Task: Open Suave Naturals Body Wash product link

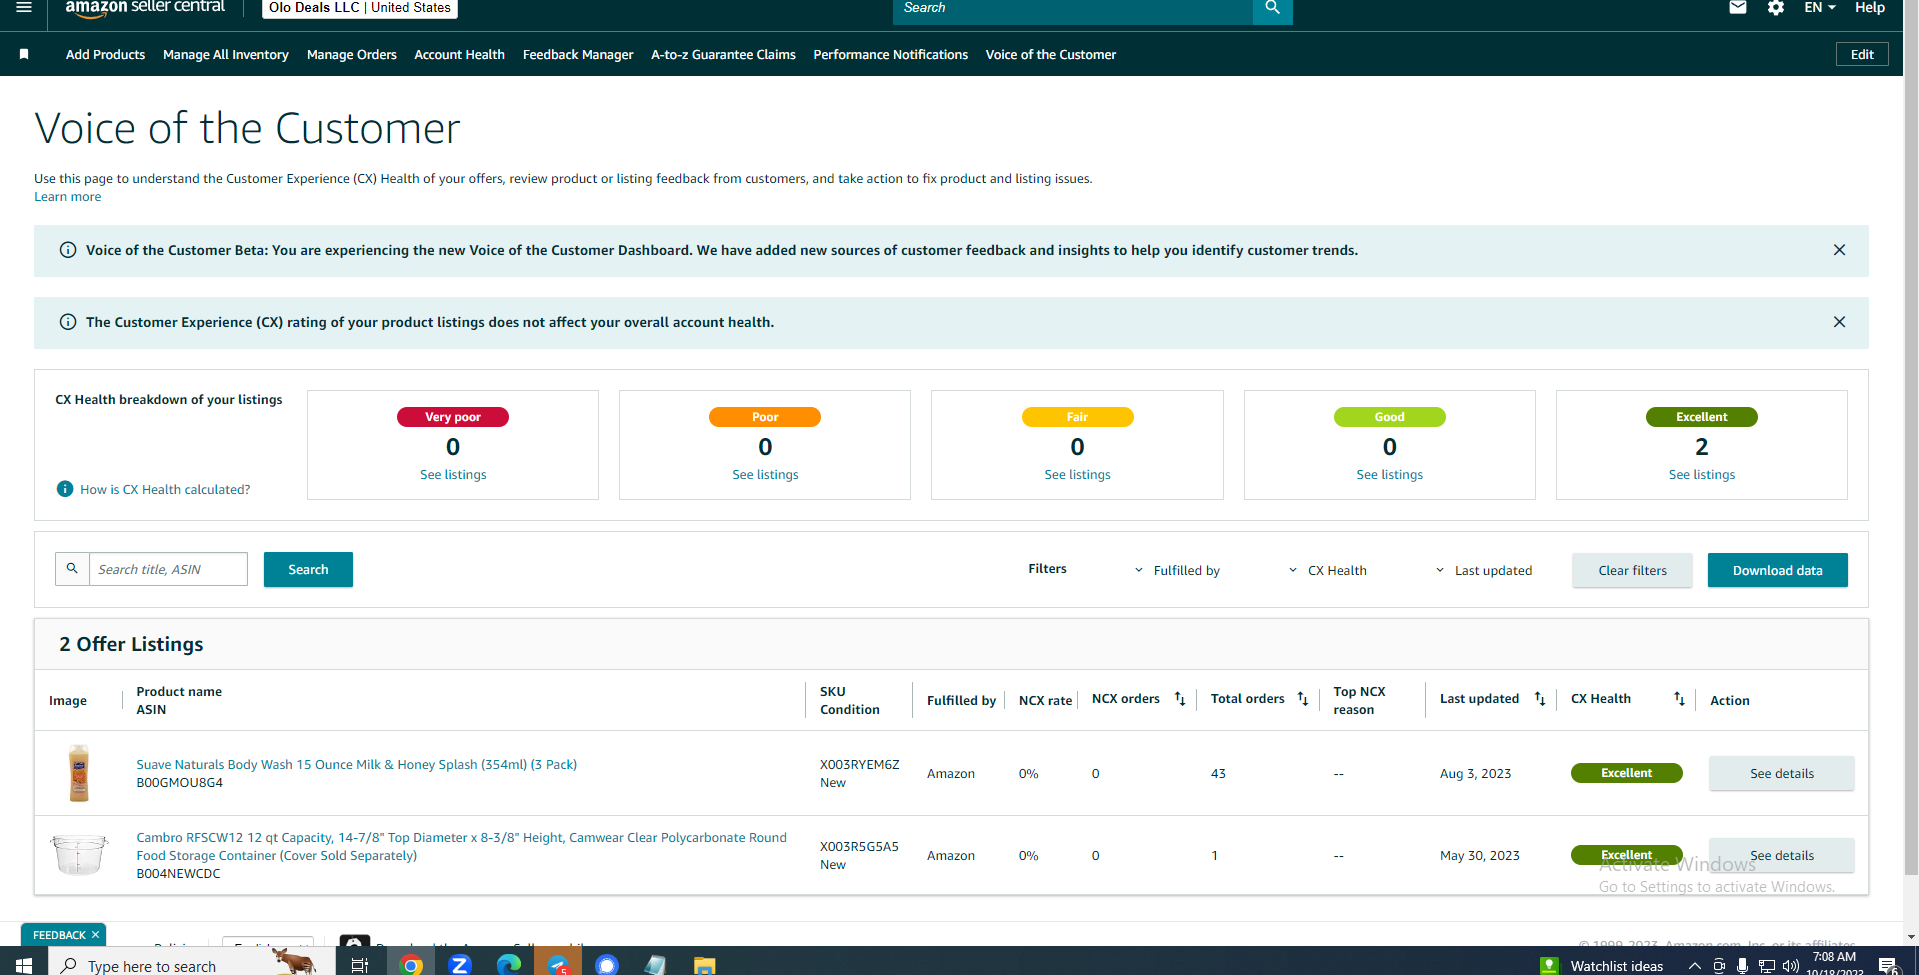Action: tap(356, 764)
